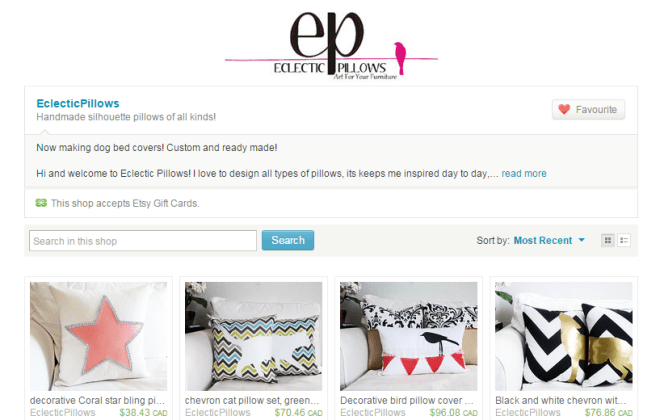Open Coral star pillow thumbnail
Viewport: 660px width, 420px height.
[98, 336]
